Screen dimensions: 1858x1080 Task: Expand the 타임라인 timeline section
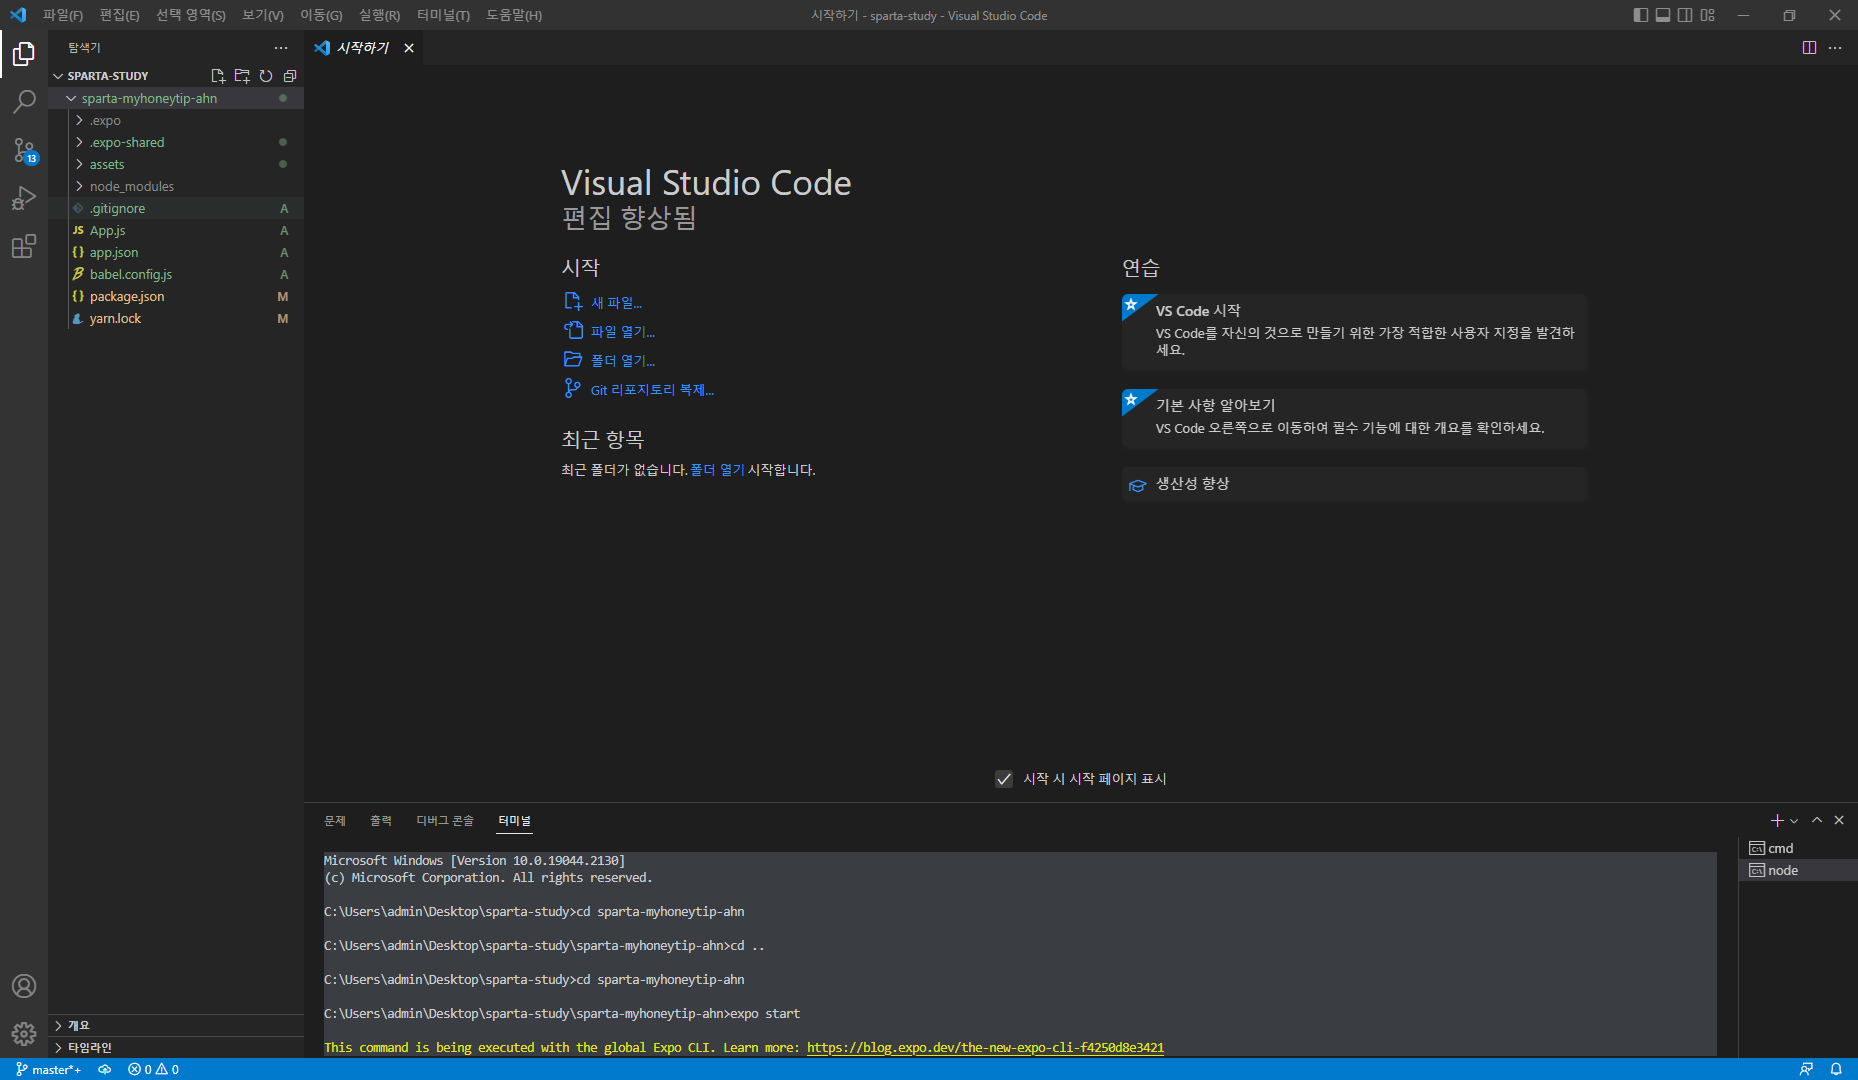pyautogui.click(x=176, y=1047)
